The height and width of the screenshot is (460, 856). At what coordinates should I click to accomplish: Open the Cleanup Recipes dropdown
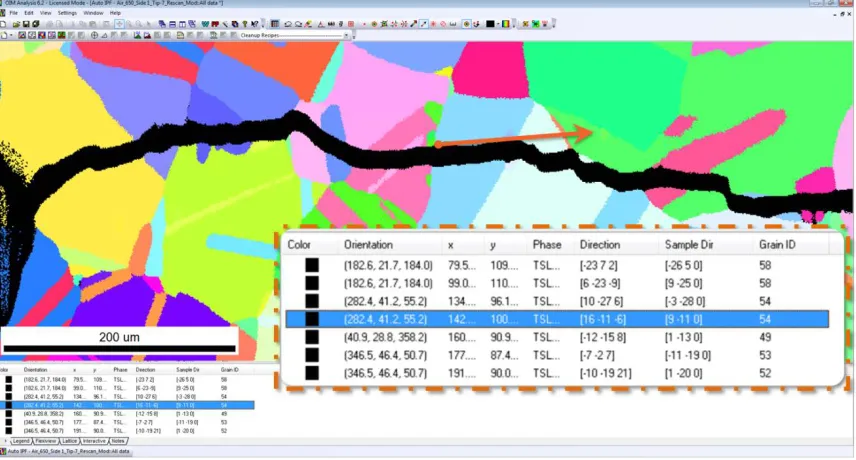346,35
